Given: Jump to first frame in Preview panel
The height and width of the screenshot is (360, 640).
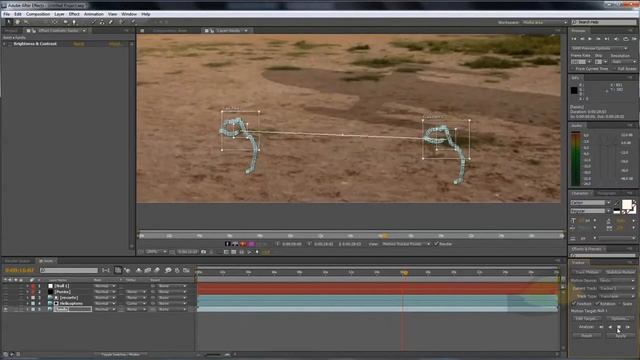Looking at the screenshot, I should [574, 39].
